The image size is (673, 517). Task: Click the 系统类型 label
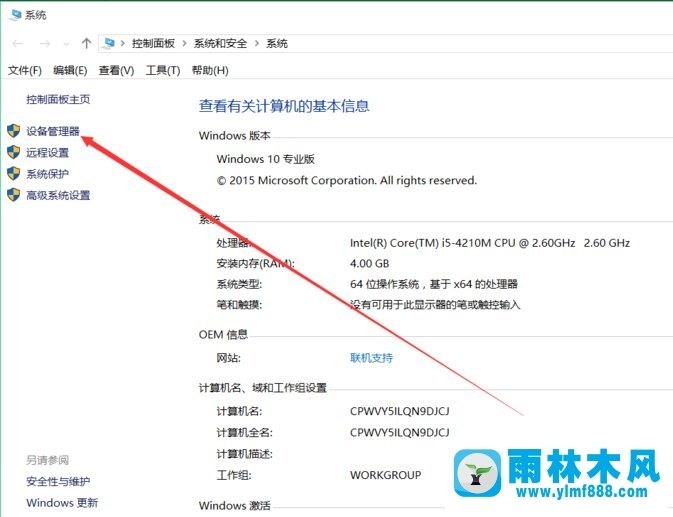(239, 284)
